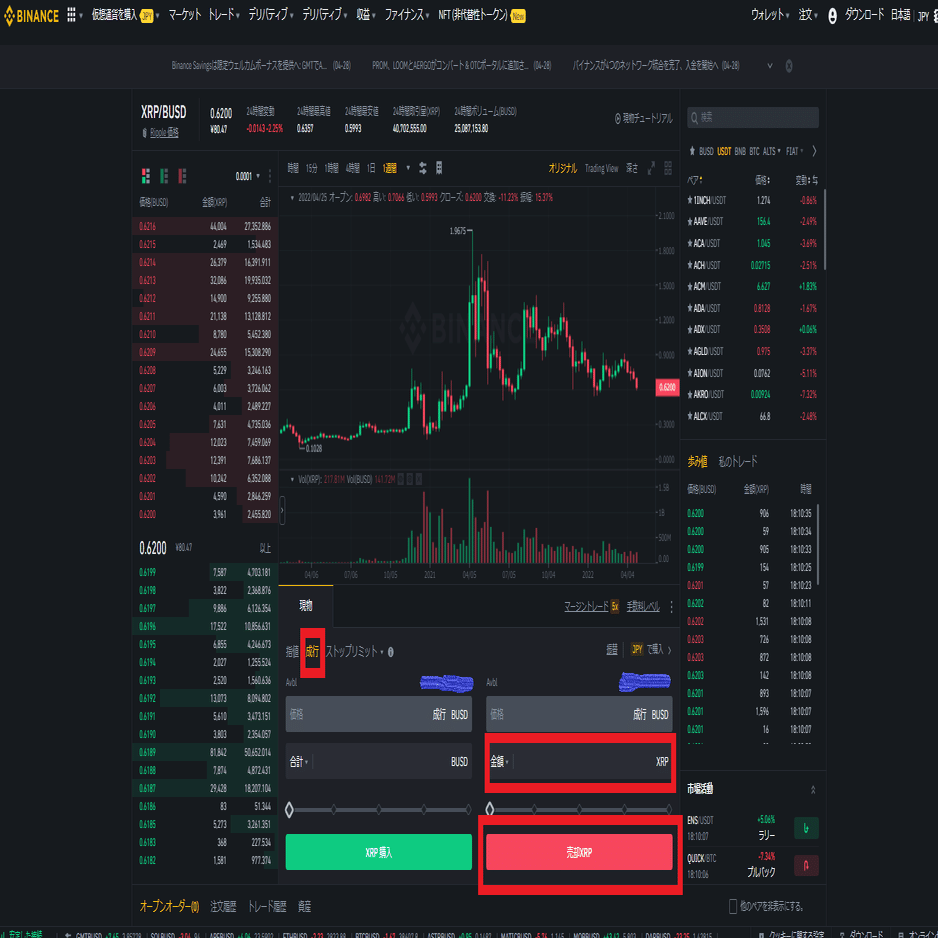The height and width of the screenshot is (938, 938).
Task: Favorite the AKRO/USDT pair star
Action: 690,395
